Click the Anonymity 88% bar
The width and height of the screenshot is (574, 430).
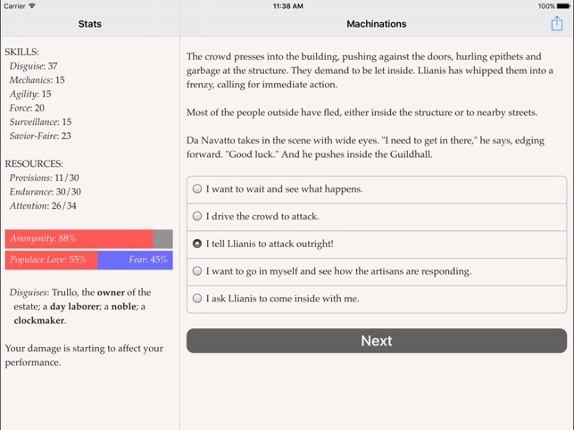pyautogui.click(x=89, y=239)
